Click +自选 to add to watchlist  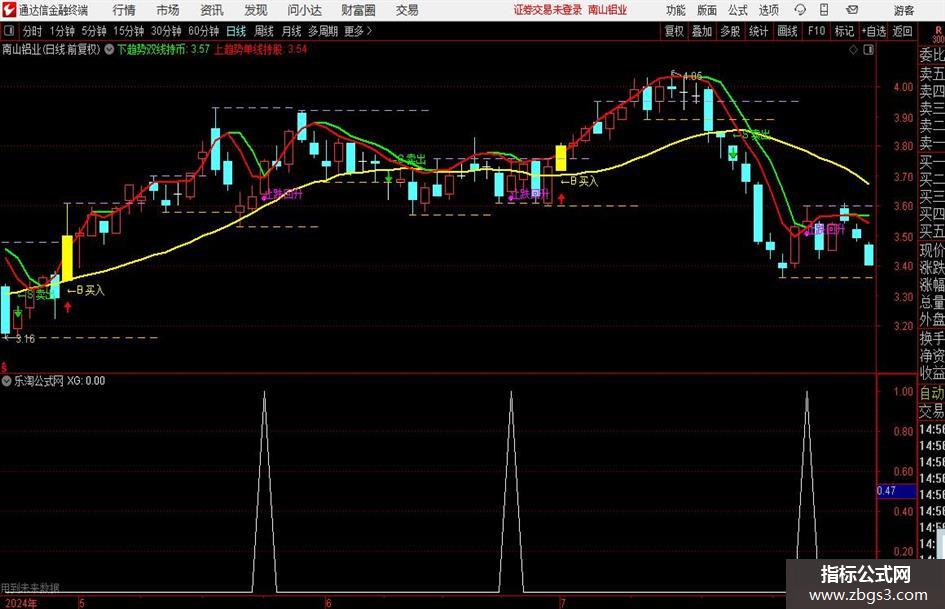click(x=873, y=31)
